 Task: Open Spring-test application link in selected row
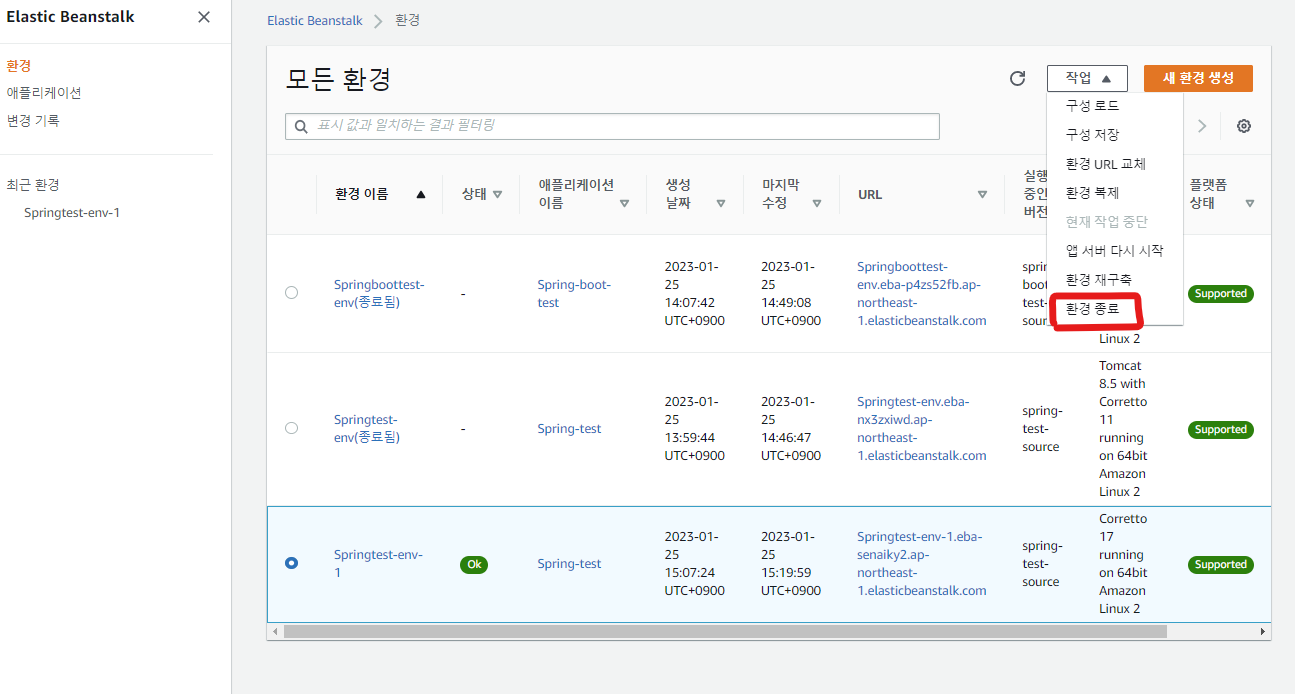coord(569,564)
